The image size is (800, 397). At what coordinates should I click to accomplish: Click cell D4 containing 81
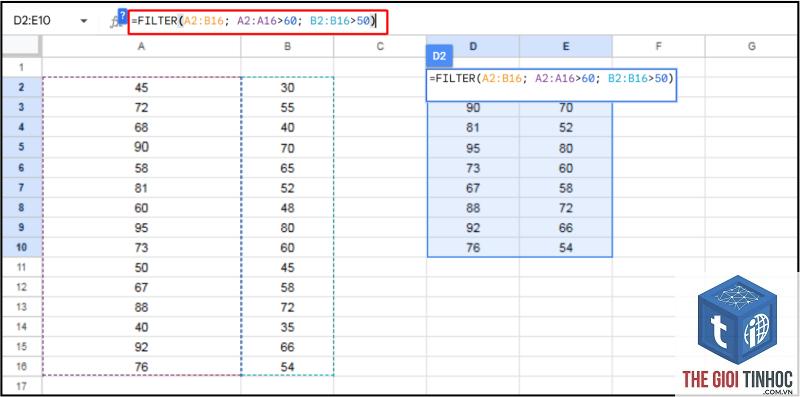tap(473, 128)
